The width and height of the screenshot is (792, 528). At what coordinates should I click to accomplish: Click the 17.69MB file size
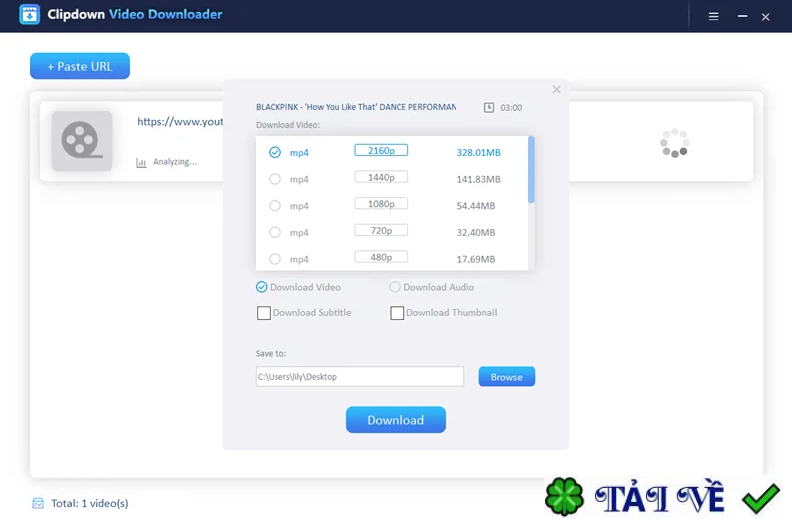(476, 259)
